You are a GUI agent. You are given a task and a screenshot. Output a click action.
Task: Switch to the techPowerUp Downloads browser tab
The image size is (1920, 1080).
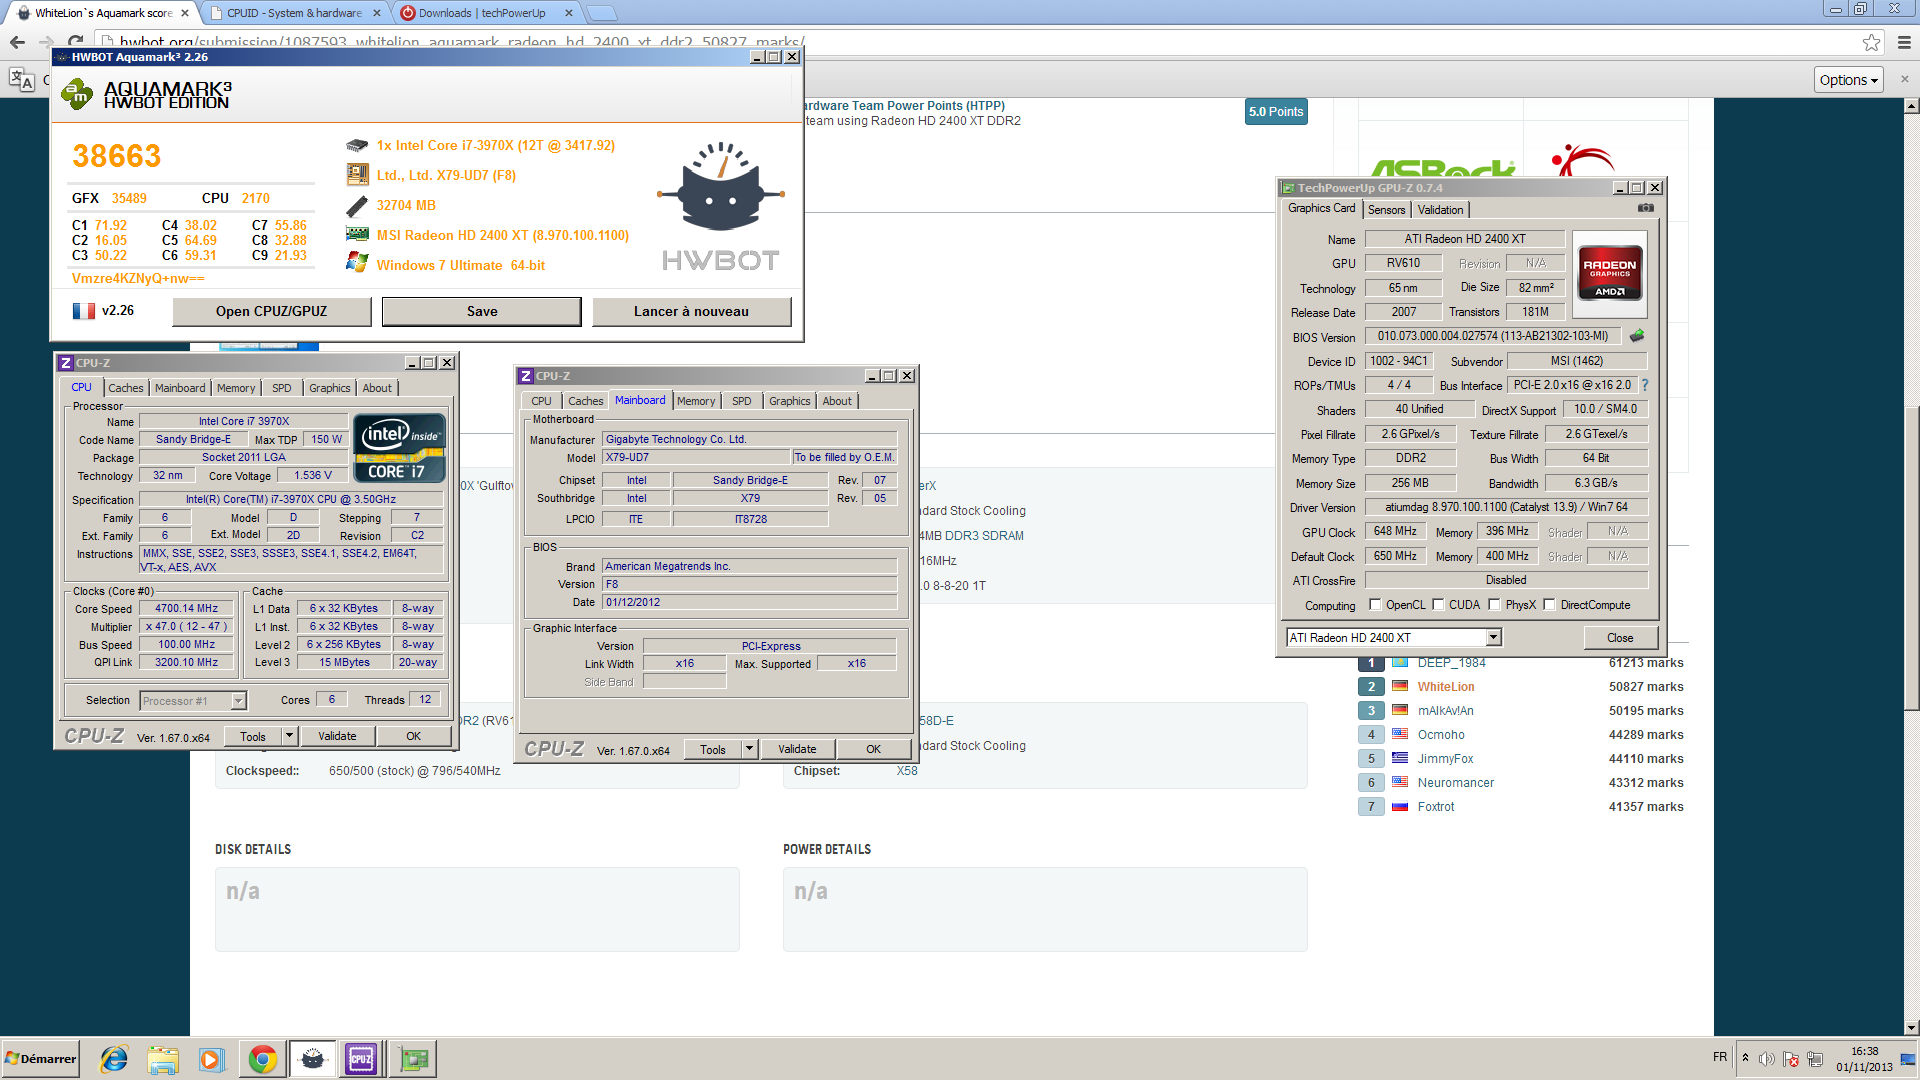(487, 13)
